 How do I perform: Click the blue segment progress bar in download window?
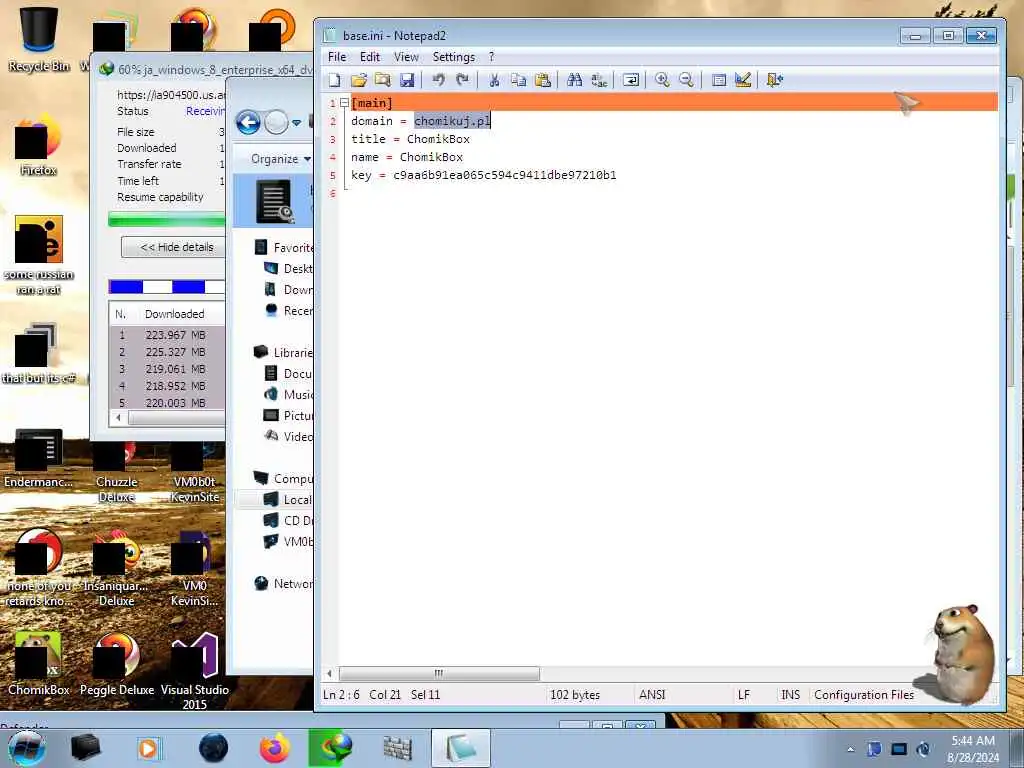pyautogui.click(x=167, y=287)
